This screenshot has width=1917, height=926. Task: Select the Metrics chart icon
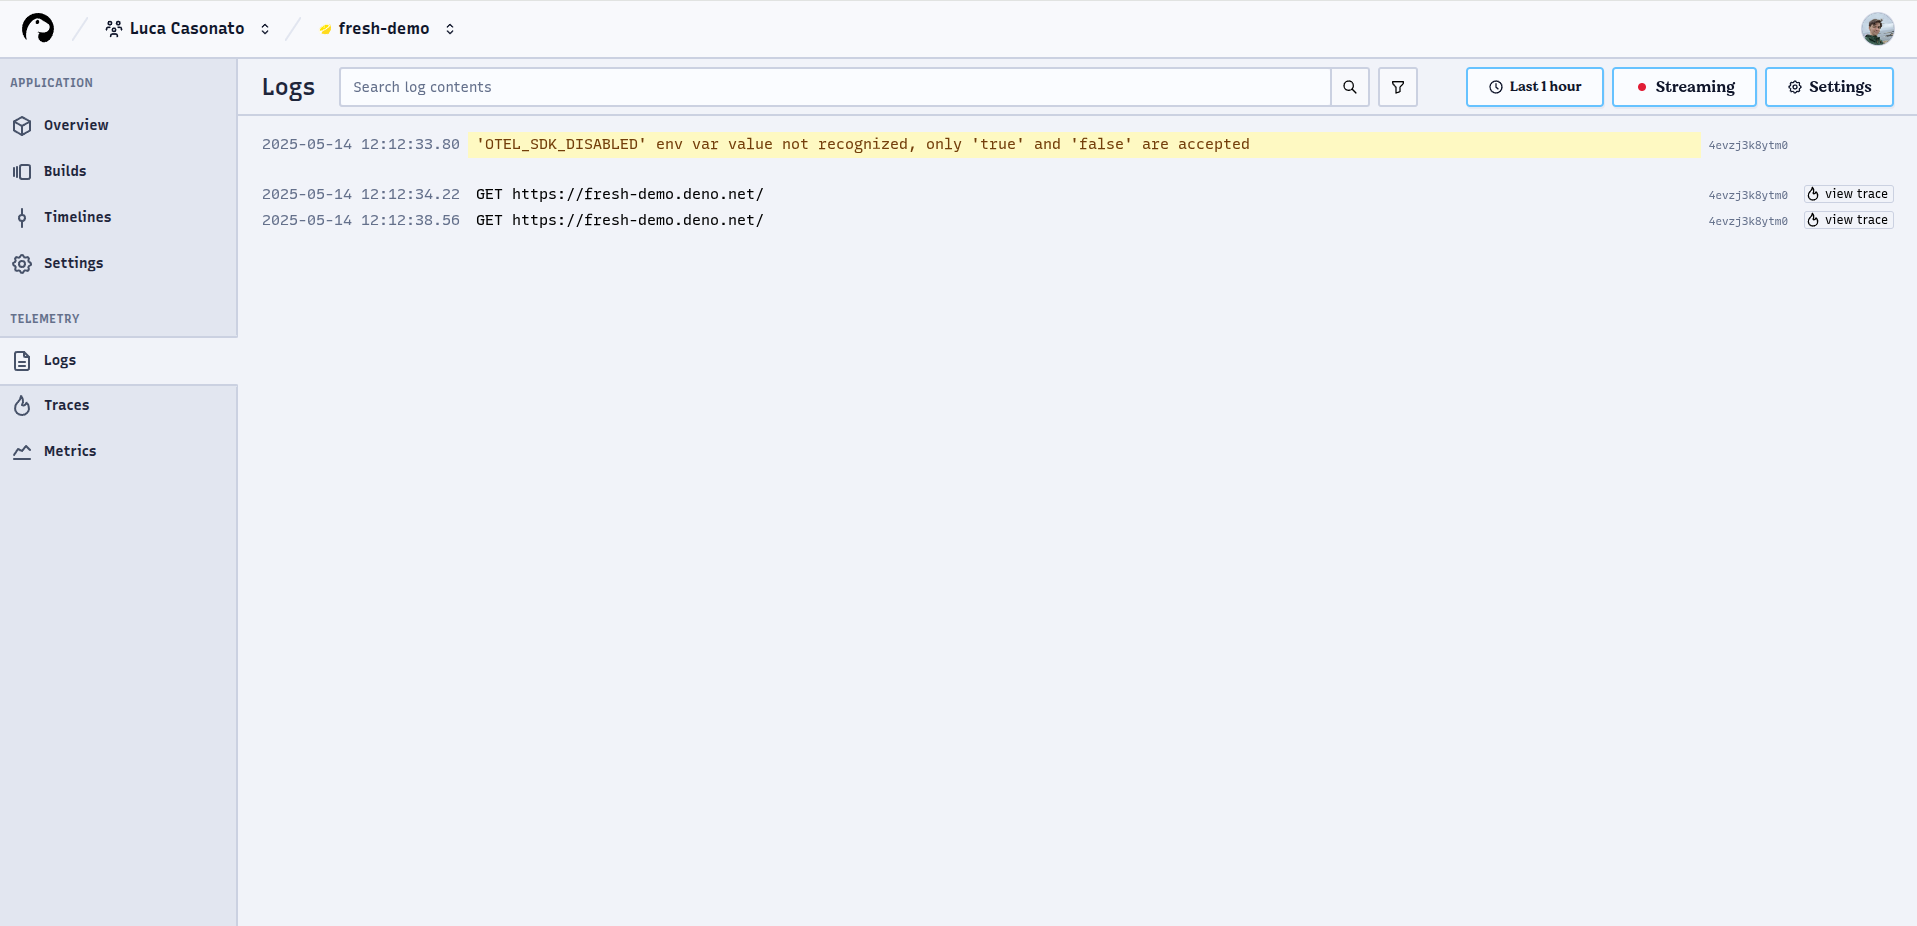(22, 451)
